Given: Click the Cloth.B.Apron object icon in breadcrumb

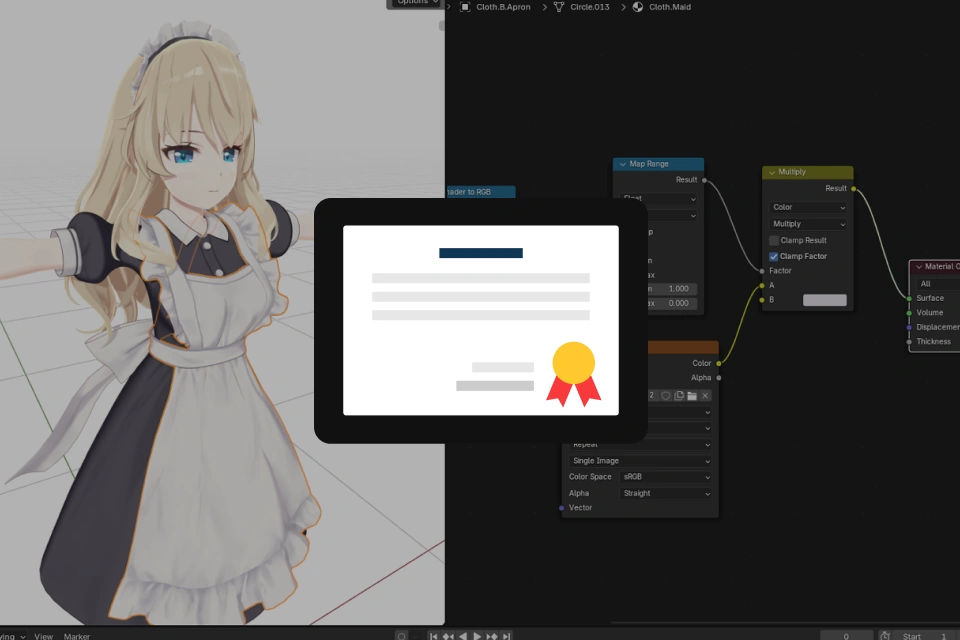Looking at the screenshot, I should 465,7.
